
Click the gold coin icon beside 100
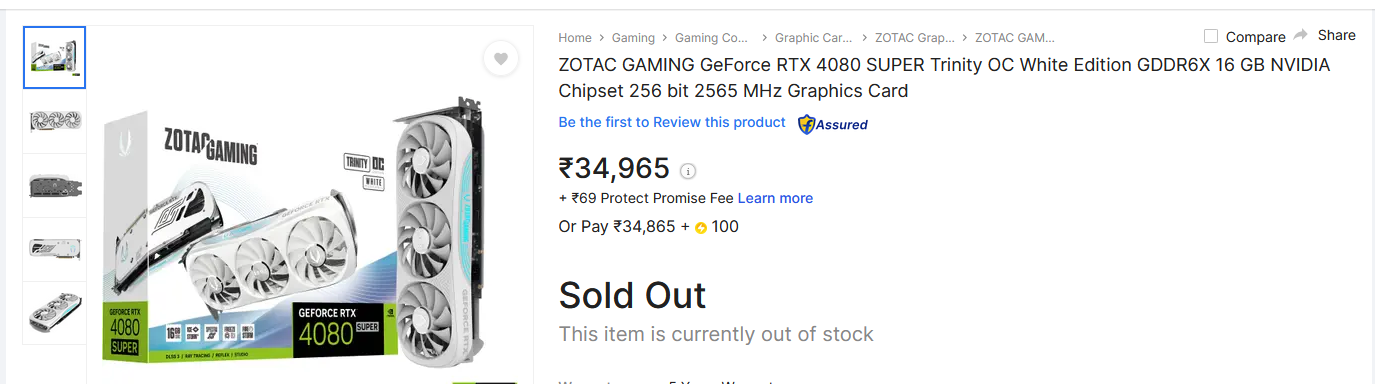[x=701, y=228]
